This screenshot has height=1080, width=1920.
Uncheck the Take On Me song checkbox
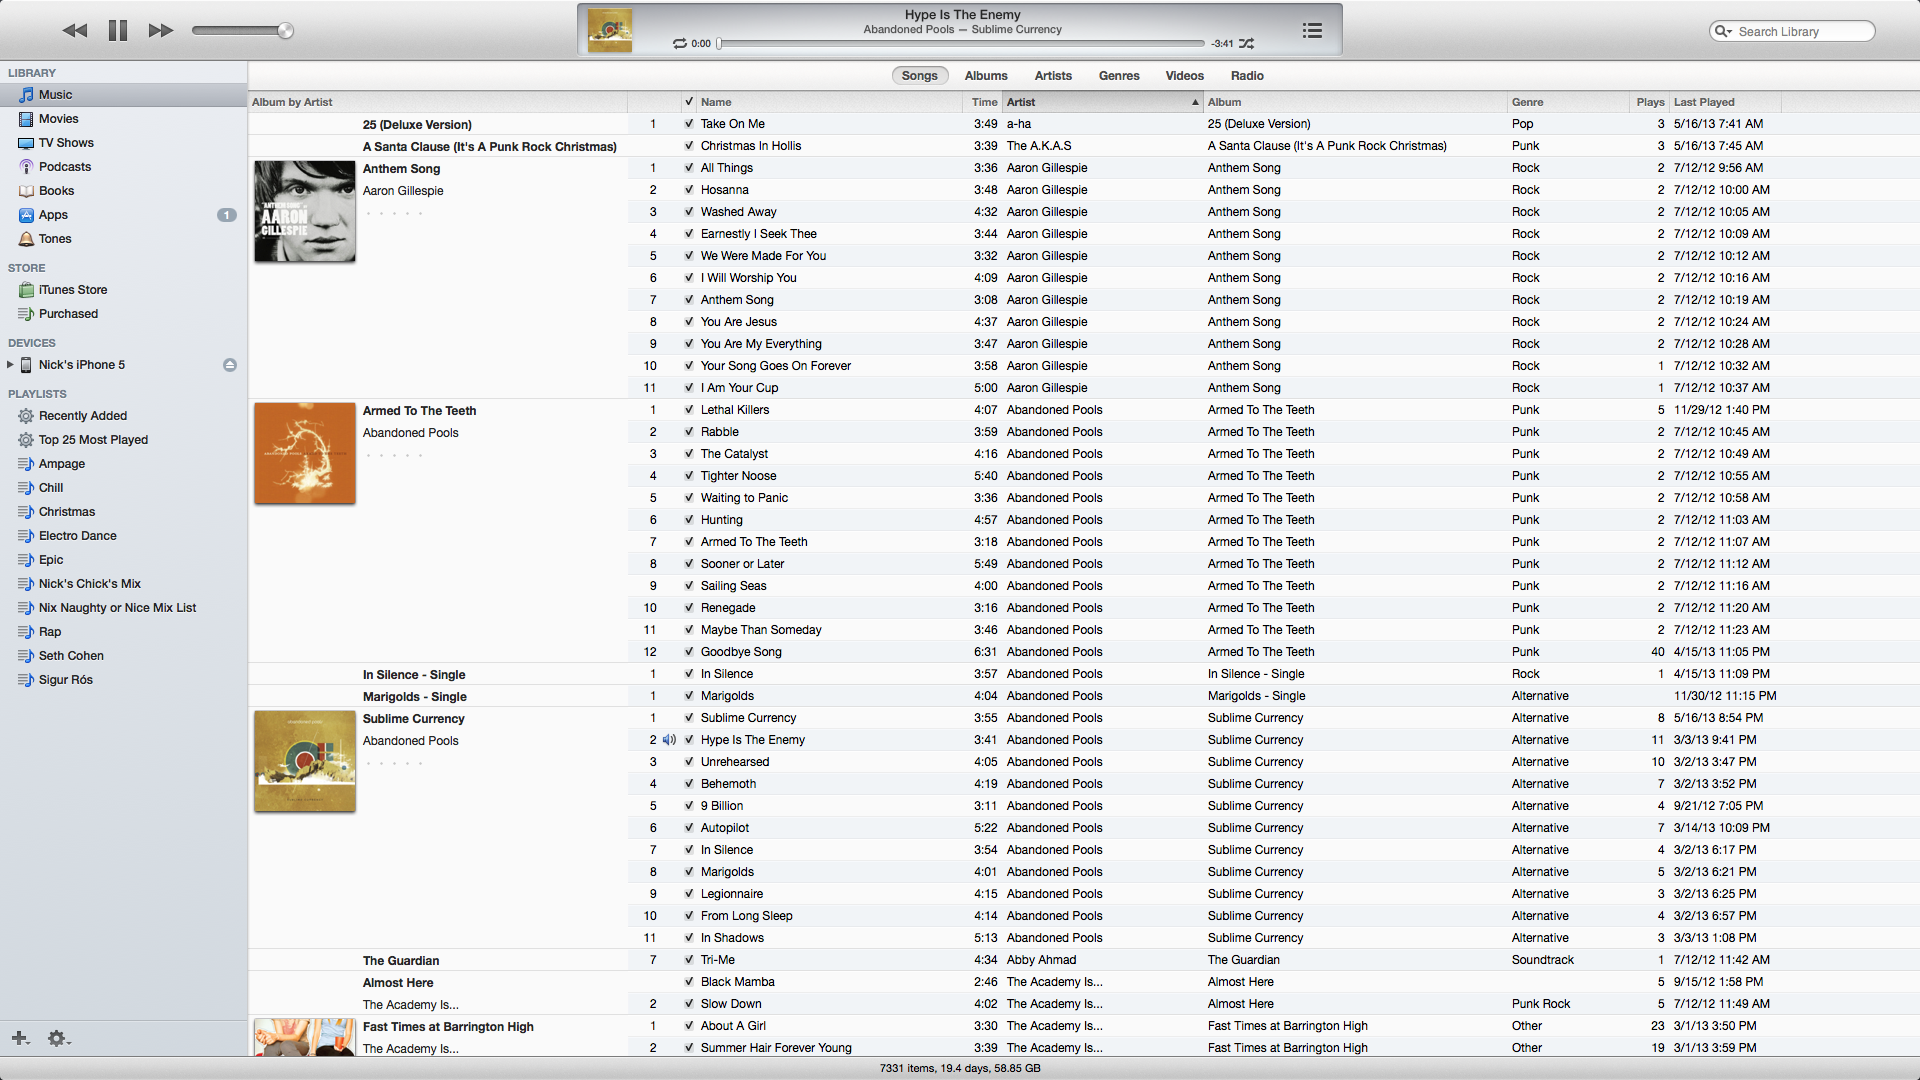pyautogui.click(x=689, y=124)
